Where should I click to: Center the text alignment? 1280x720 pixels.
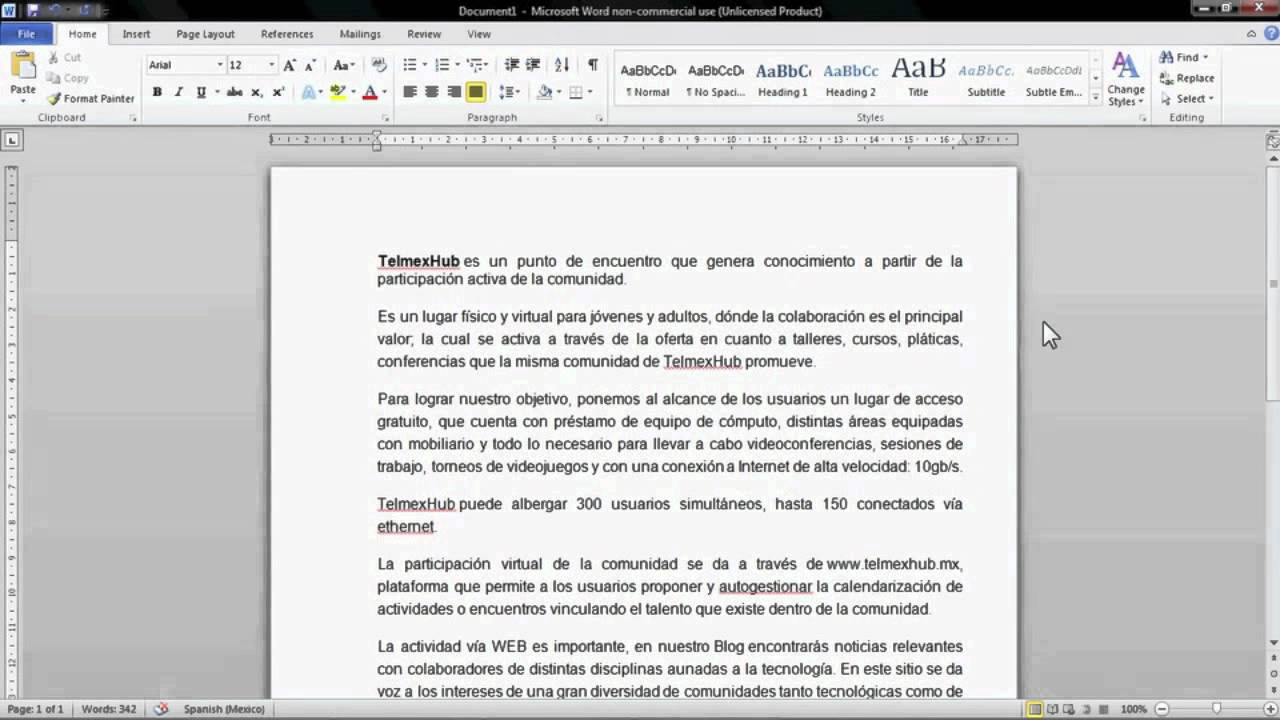[x=432, y=92]
